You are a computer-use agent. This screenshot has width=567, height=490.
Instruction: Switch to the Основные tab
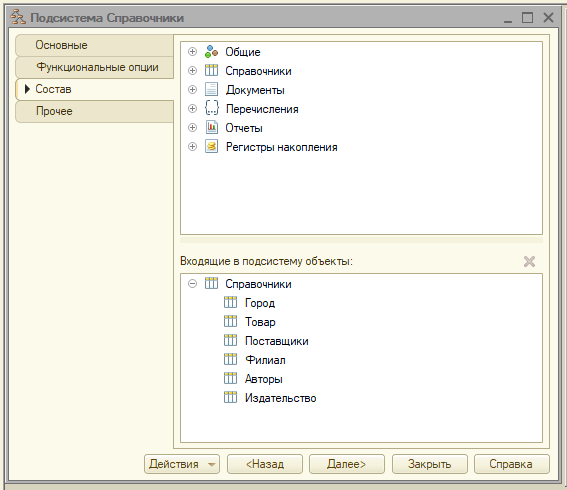[x=95, y=45]
